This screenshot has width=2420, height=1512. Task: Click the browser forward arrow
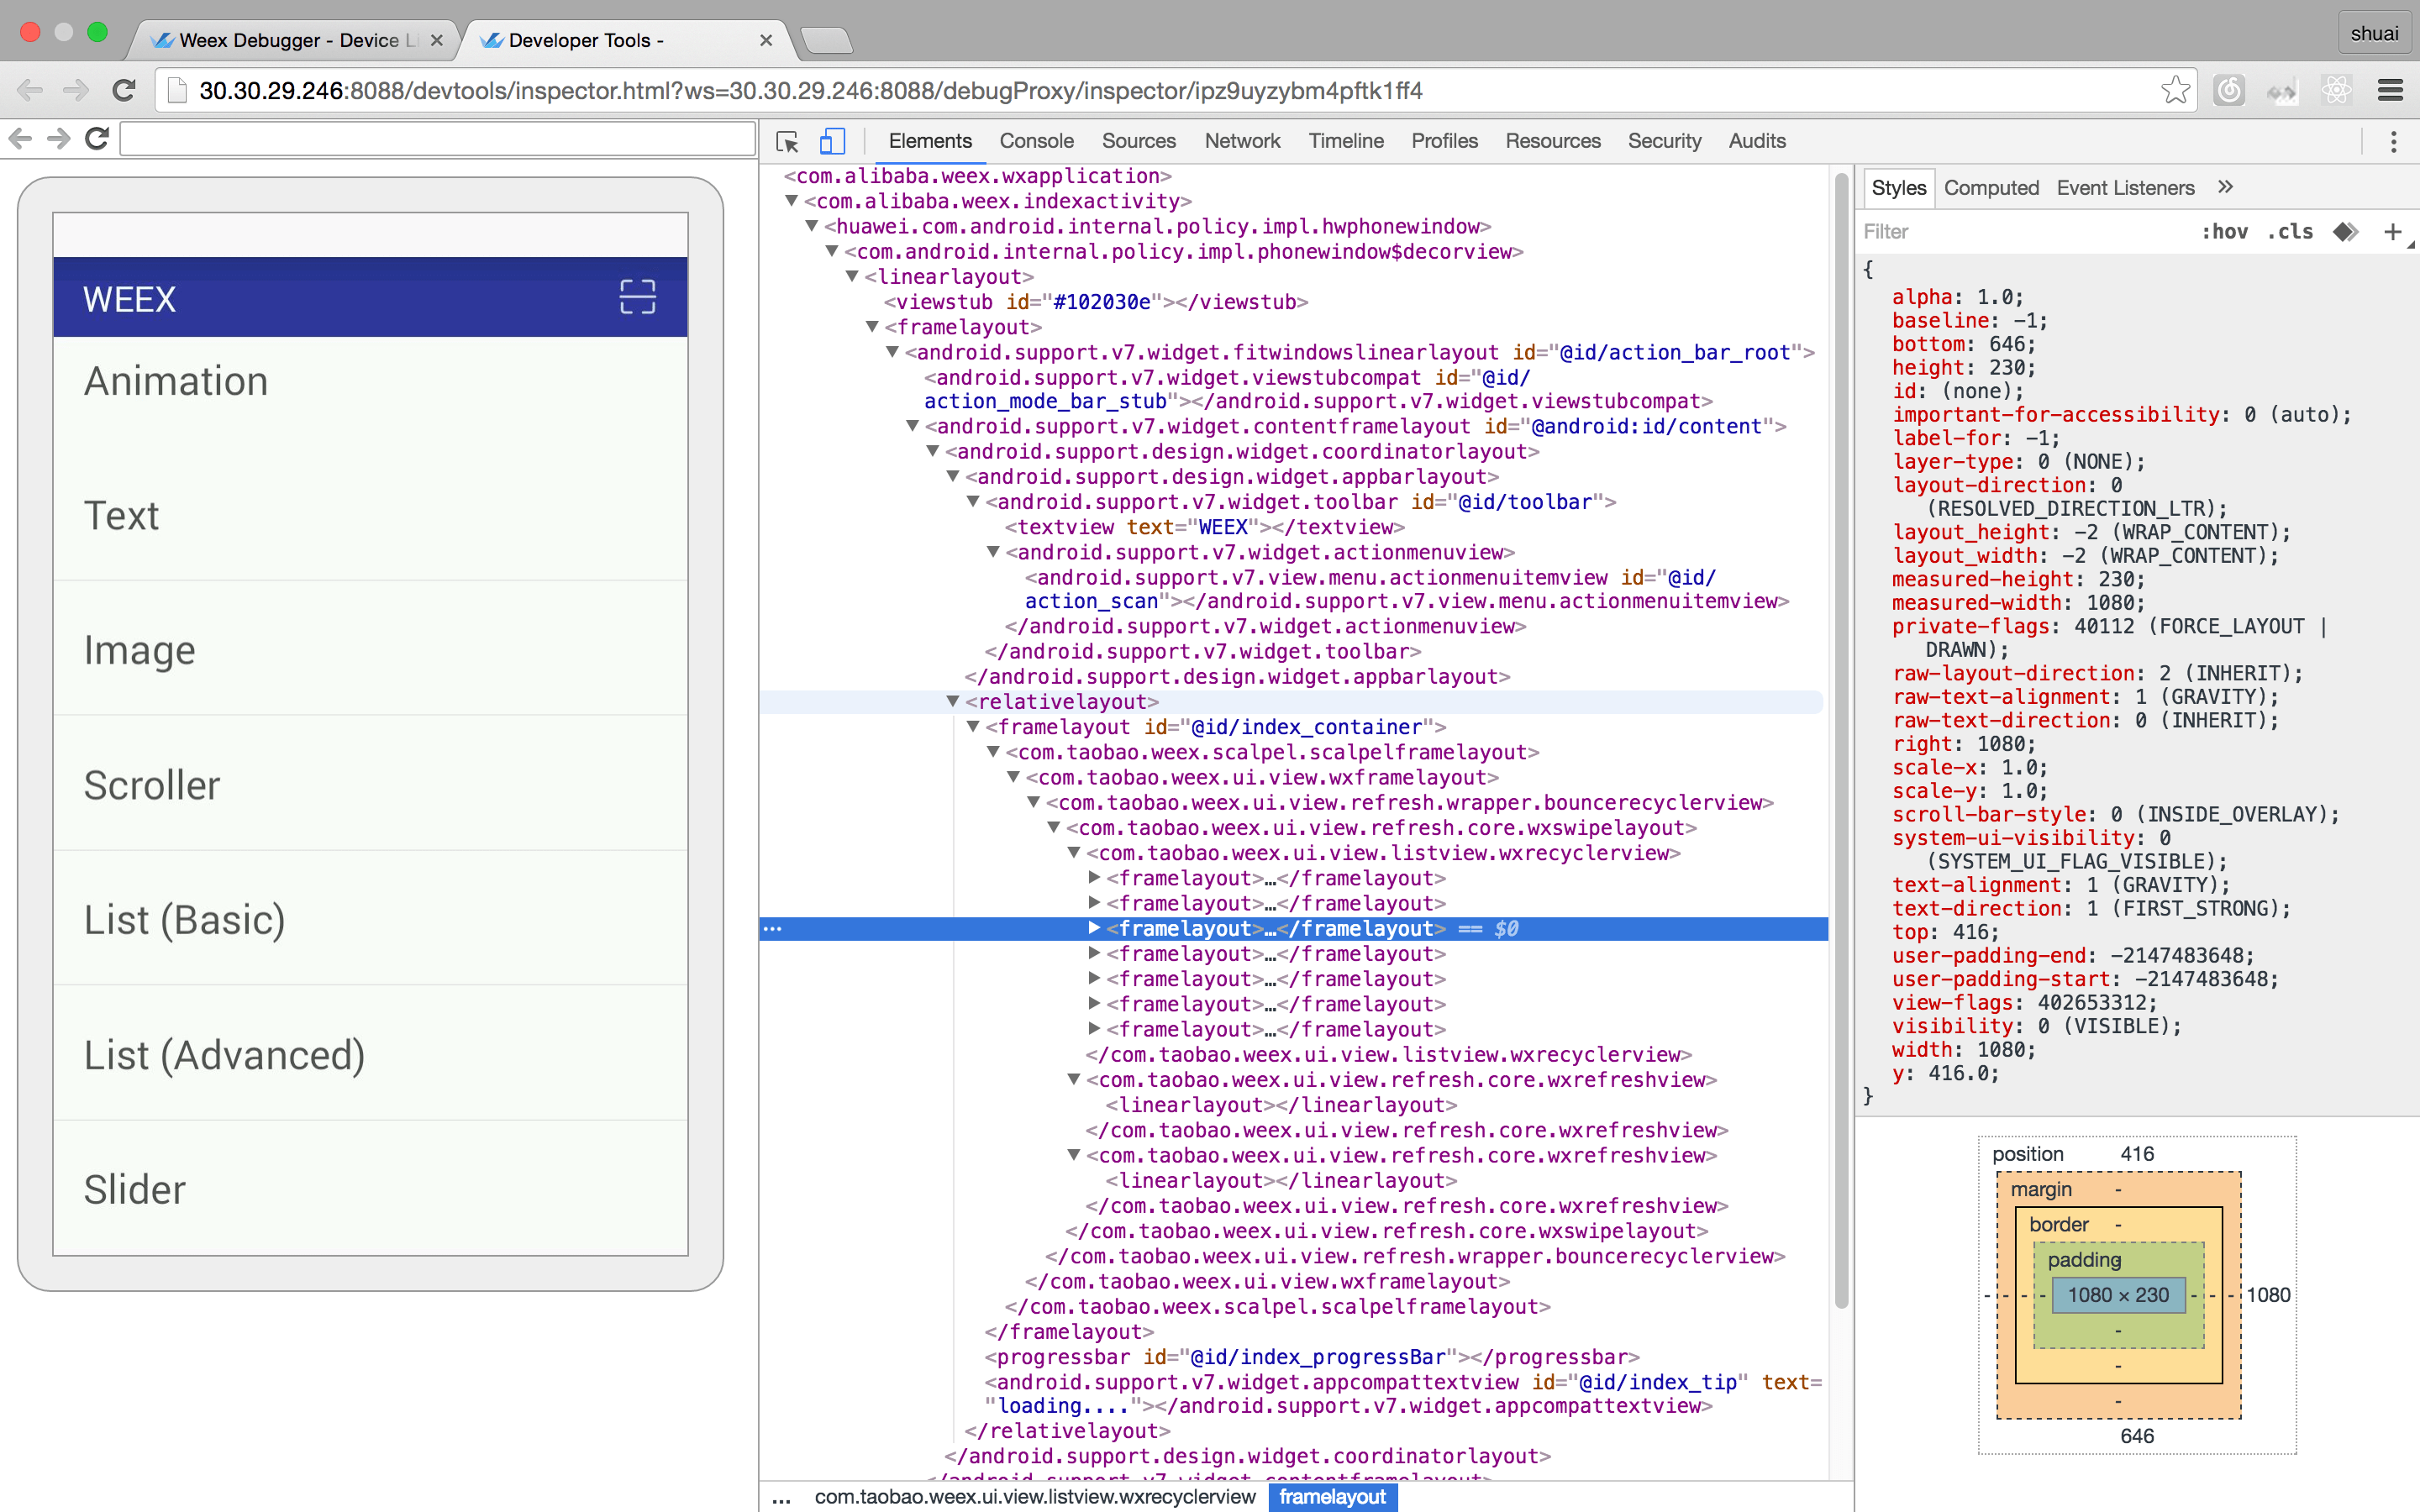click(x=76, y=91)
